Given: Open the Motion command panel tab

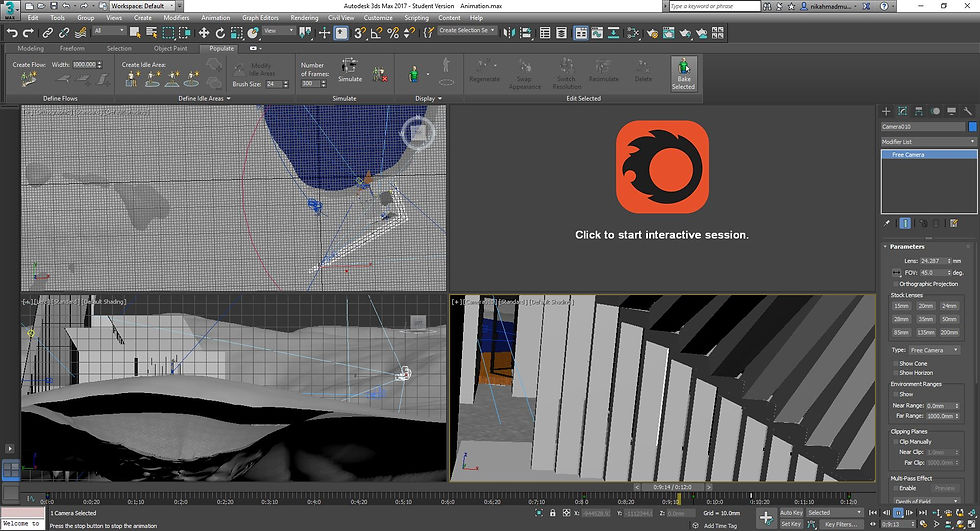Looking at the screenshot, I should (935, 111).
